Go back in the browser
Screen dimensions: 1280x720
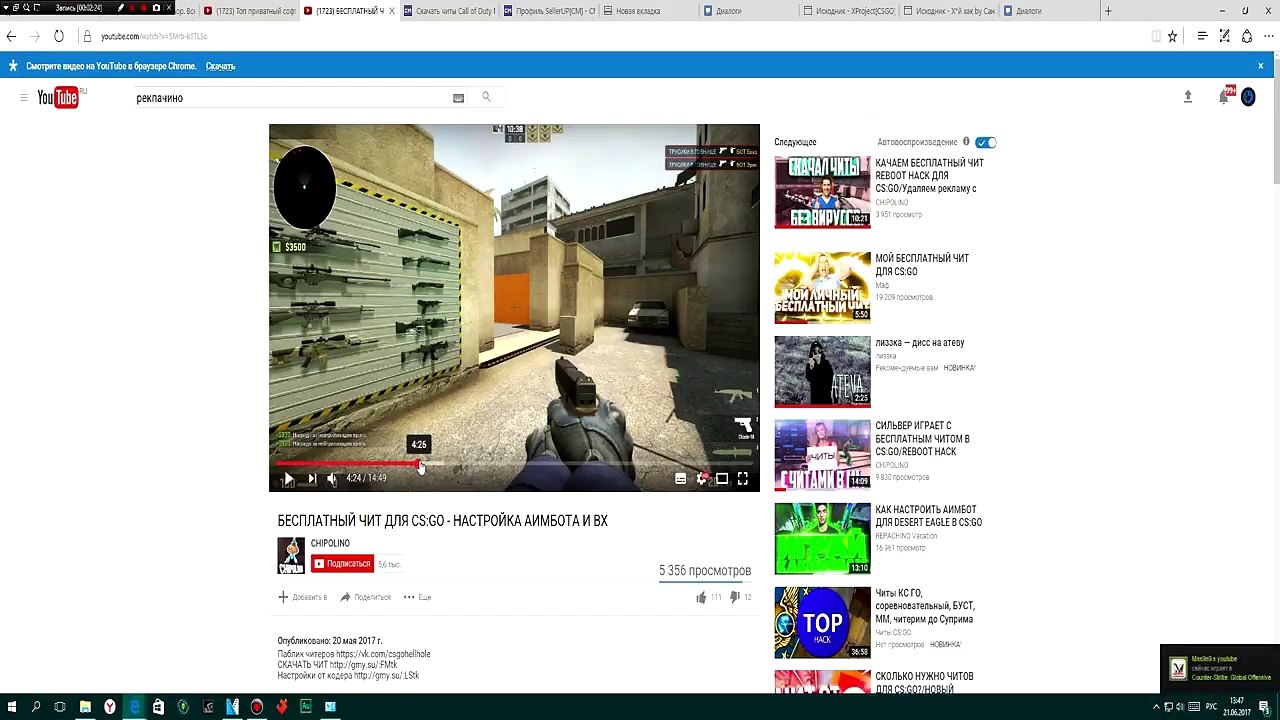(x=11, y=36)
